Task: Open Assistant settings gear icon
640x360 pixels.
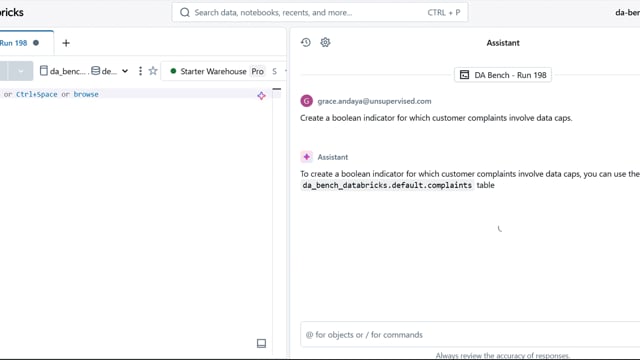Action: point(325,42)
